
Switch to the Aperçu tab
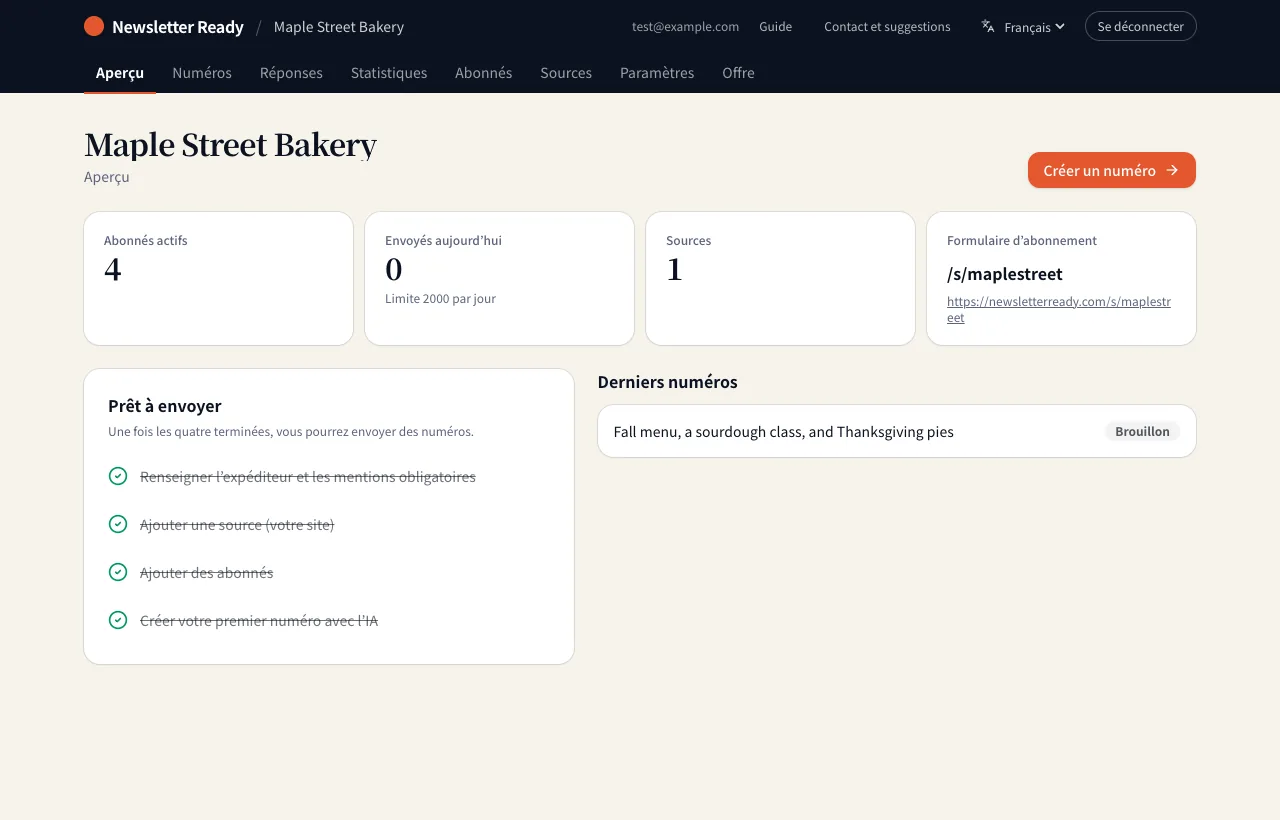120,73
